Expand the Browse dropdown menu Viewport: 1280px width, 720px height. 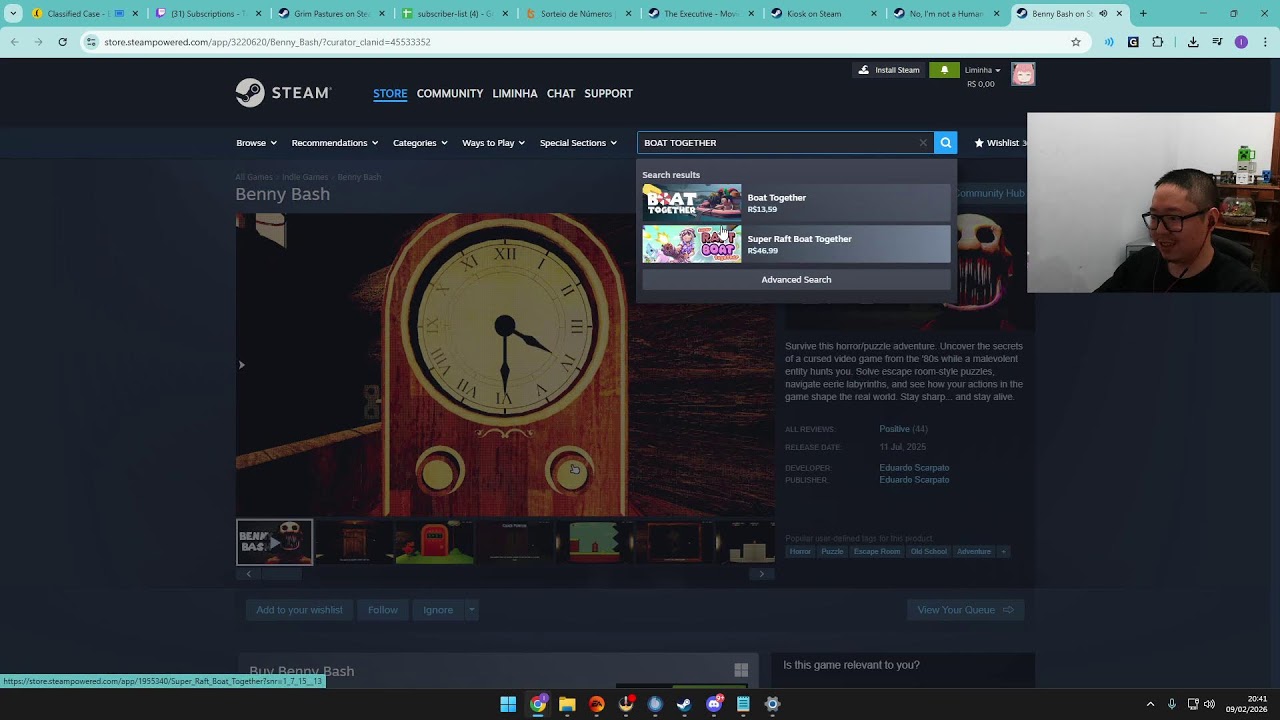click(x=256, y=143)
